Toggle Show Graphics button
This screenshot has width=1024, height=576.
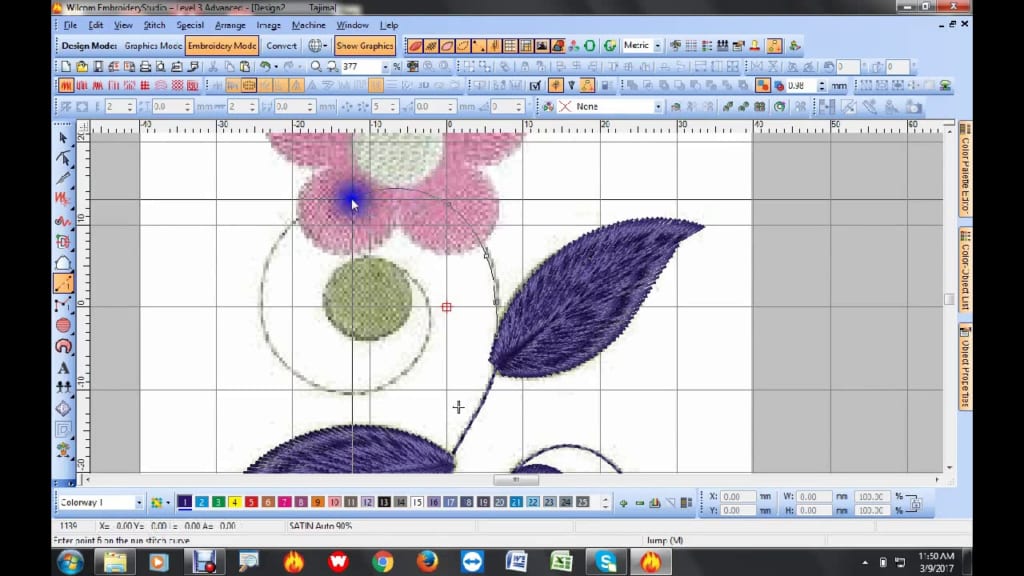click(x=365, y=46)
